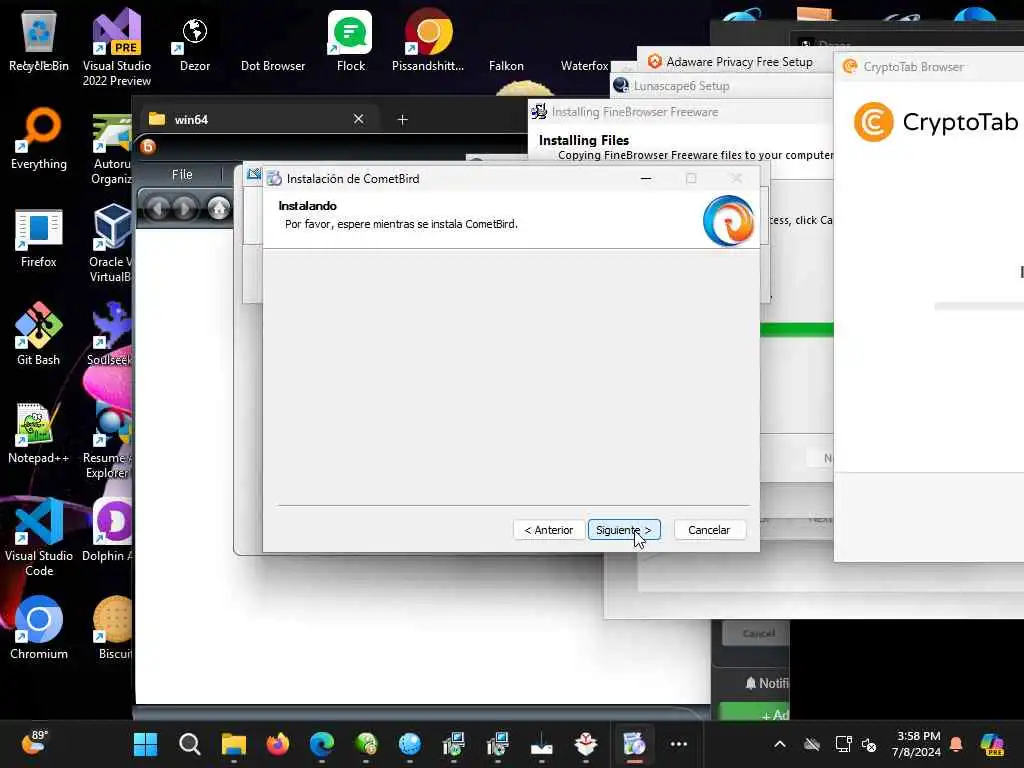Viewport: 1024px width, 768px height.
Task: Select the Waterfox desktop shortcut label
Action: coord(584,66)
